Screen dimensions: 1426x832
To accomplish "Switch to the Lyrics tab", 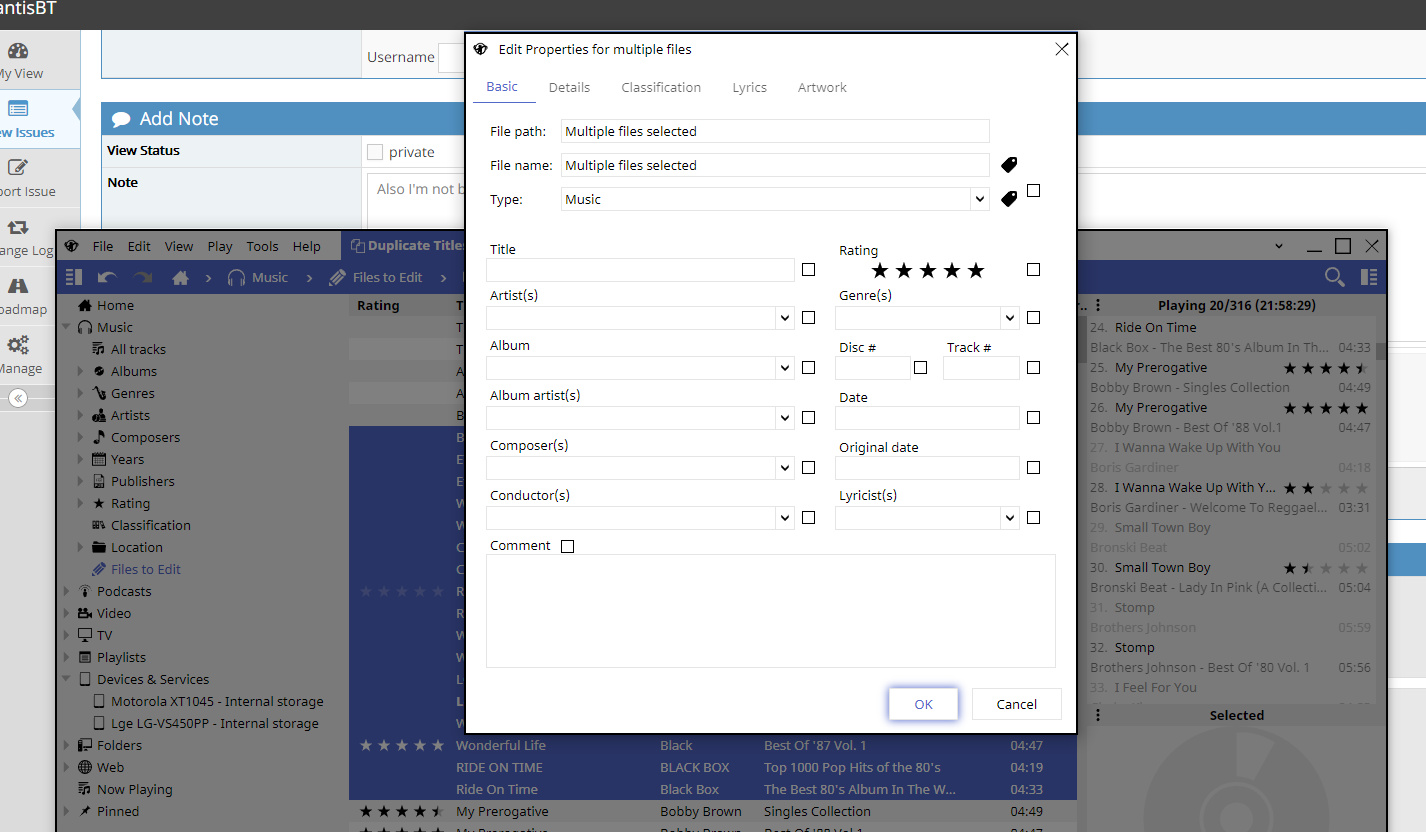I will point(749,88).
